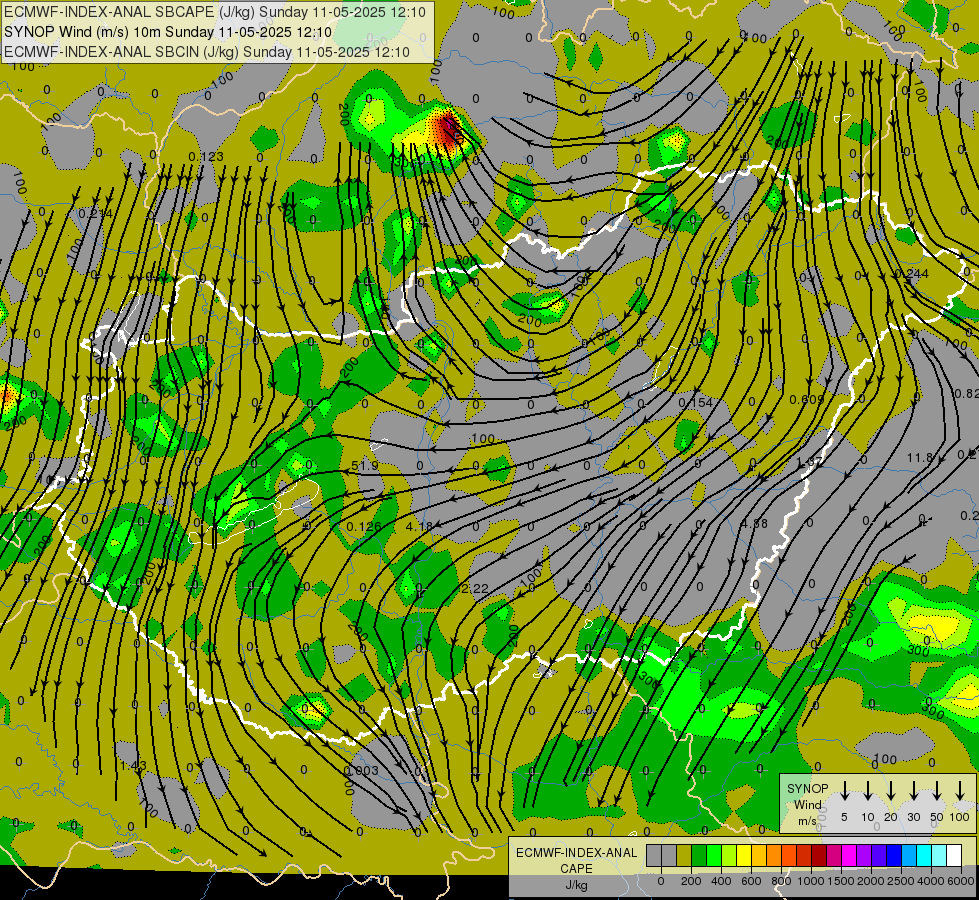The height and width of the screenshot is (900, 979).
Task: Click the SBCAPE title line at top
Action: tap(215, 12)
